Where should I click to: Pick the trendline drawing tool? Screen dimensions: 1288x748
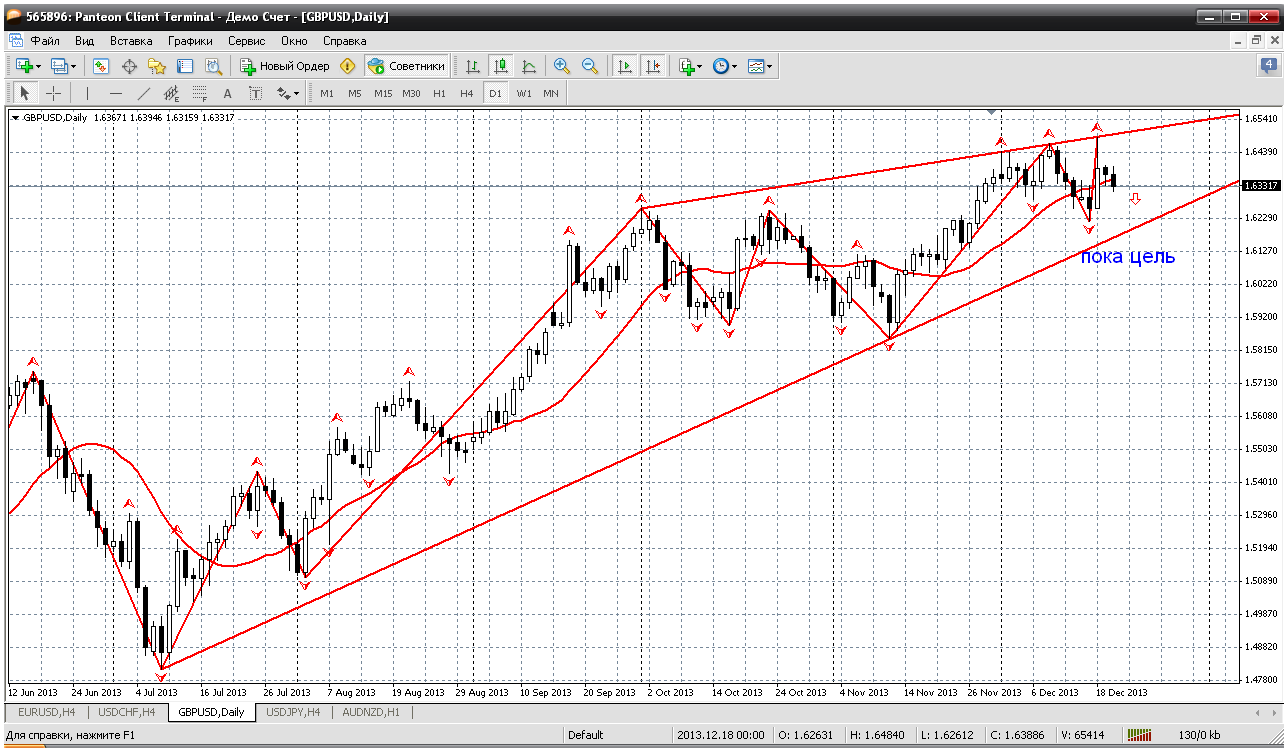[x=143, y=93]
